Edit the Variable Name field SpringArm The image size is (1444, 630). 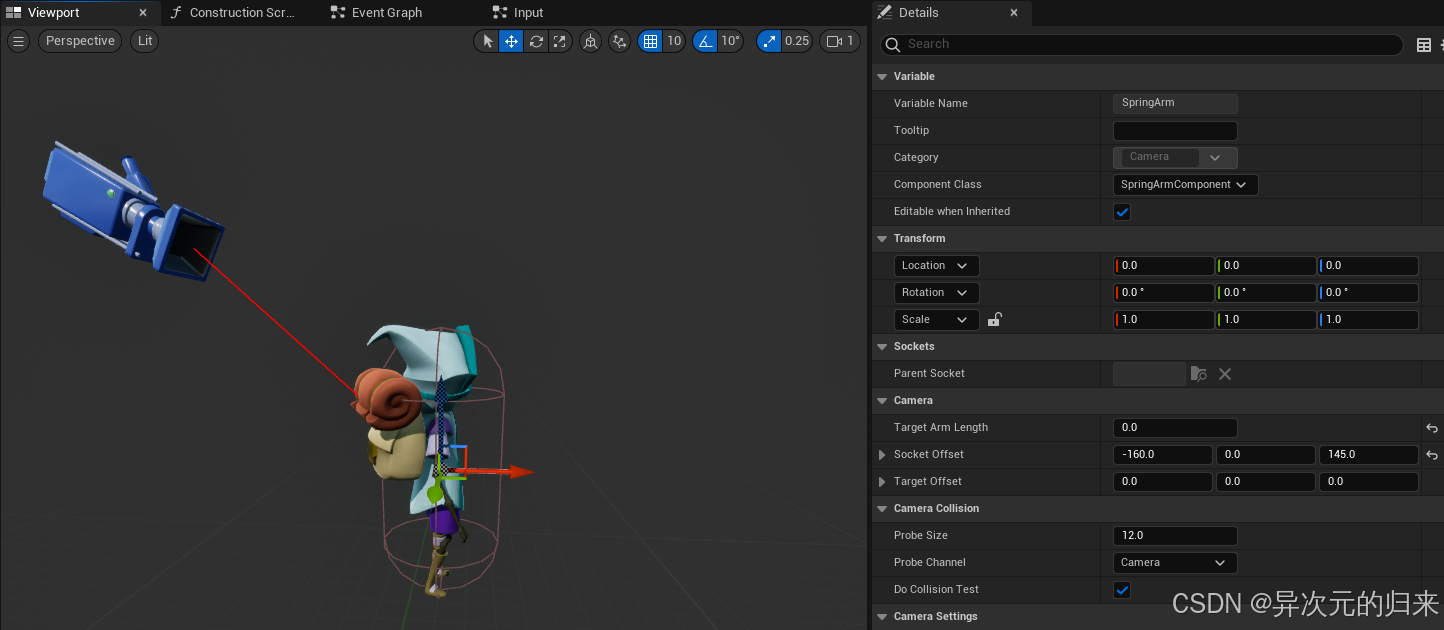[1175, 103]
